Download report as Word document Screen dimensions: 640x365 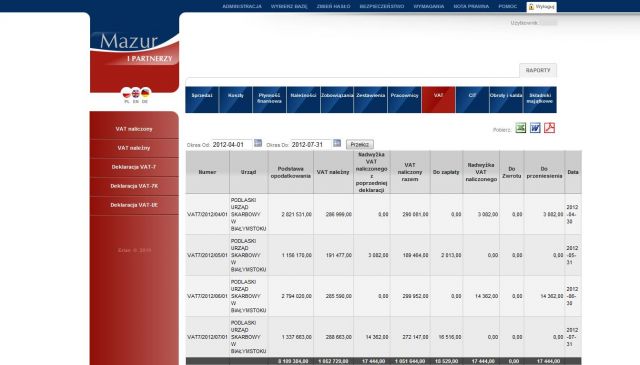(535, 128)
